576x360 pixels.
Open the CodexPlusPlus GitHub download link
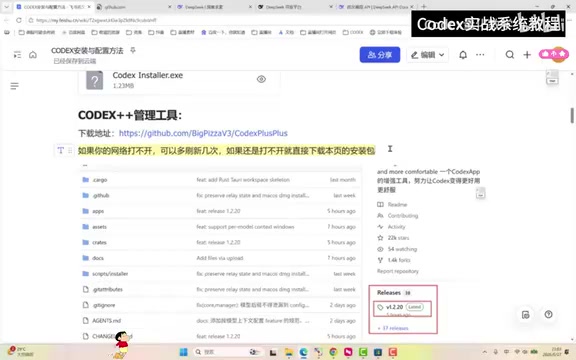point(203,133)
